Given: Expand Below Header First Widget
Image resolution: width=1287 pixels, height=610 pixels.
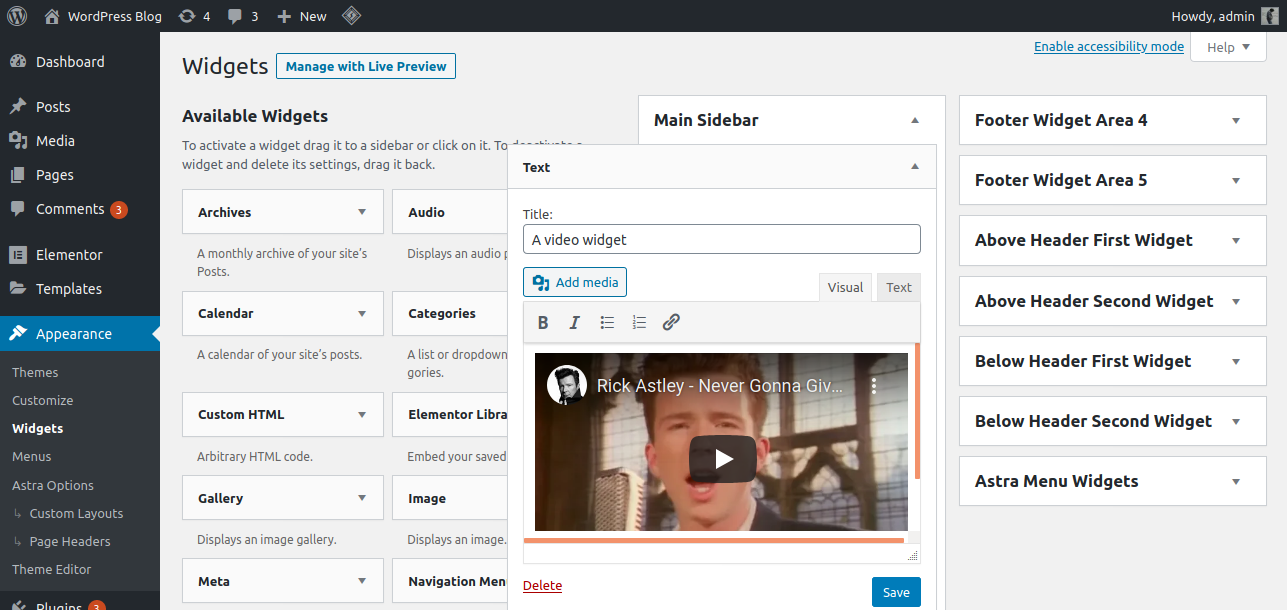Looking at the screenshot, I should click(x=1236, y=361).
